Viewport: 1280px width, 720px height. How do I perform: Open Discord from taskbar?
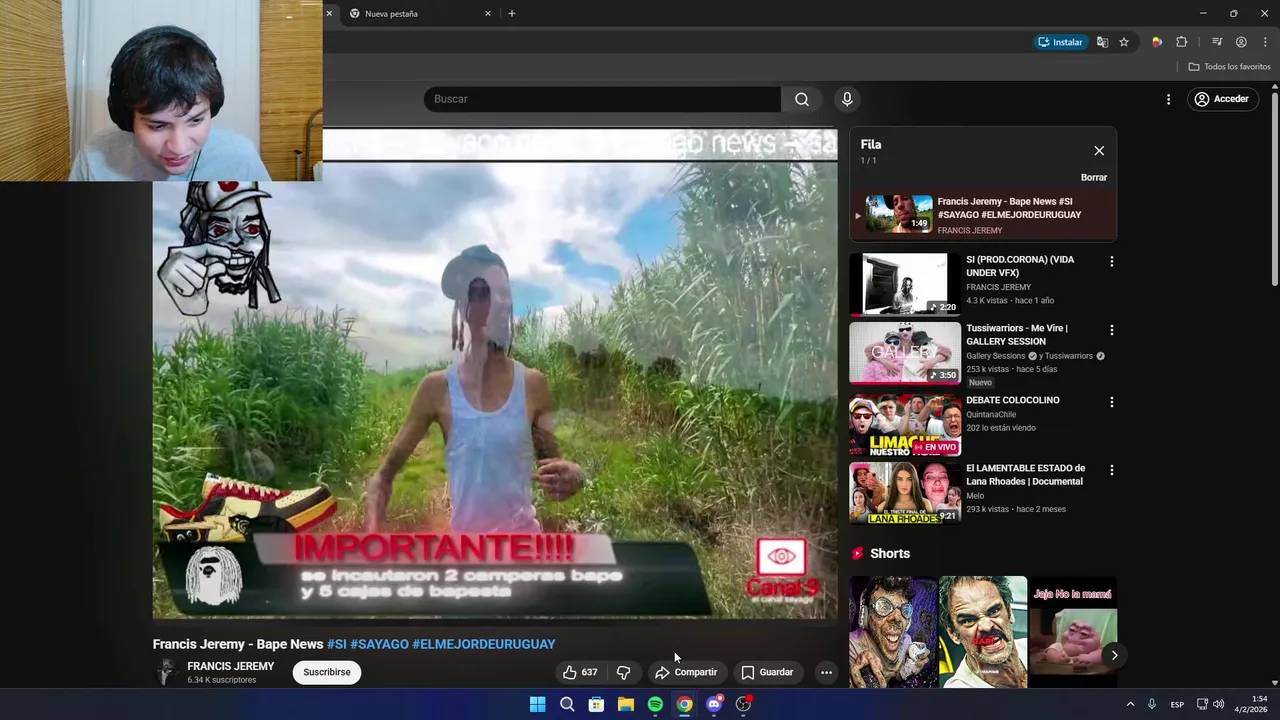(x=714, y=704)
